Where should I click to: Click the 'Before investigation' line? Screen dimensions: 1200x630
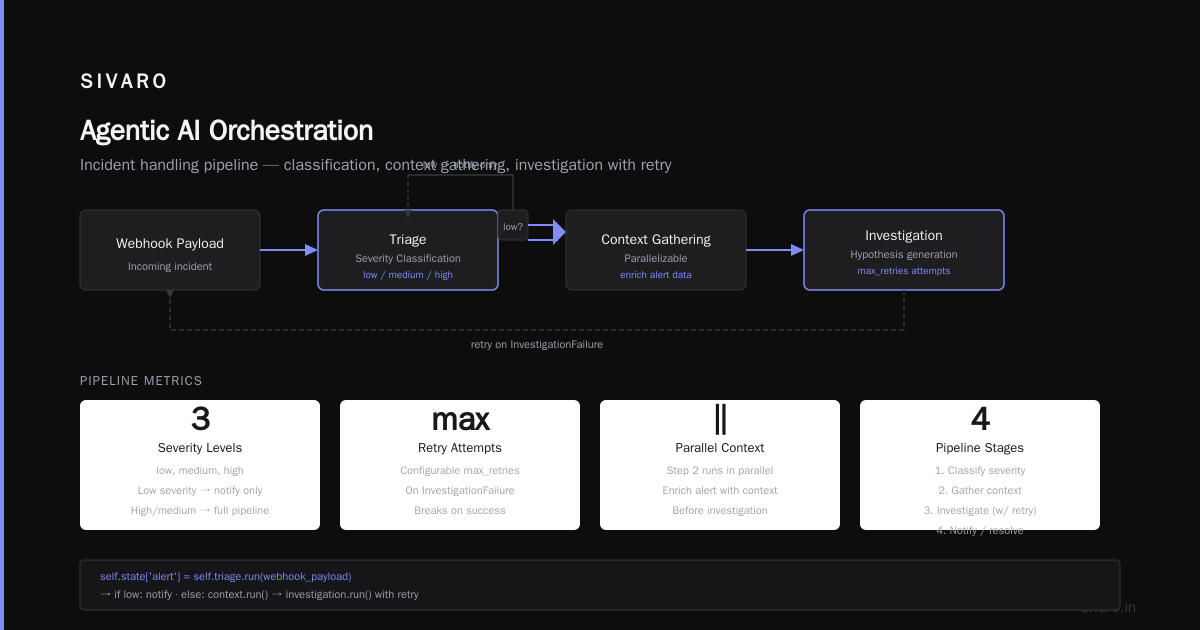(720, 510)
